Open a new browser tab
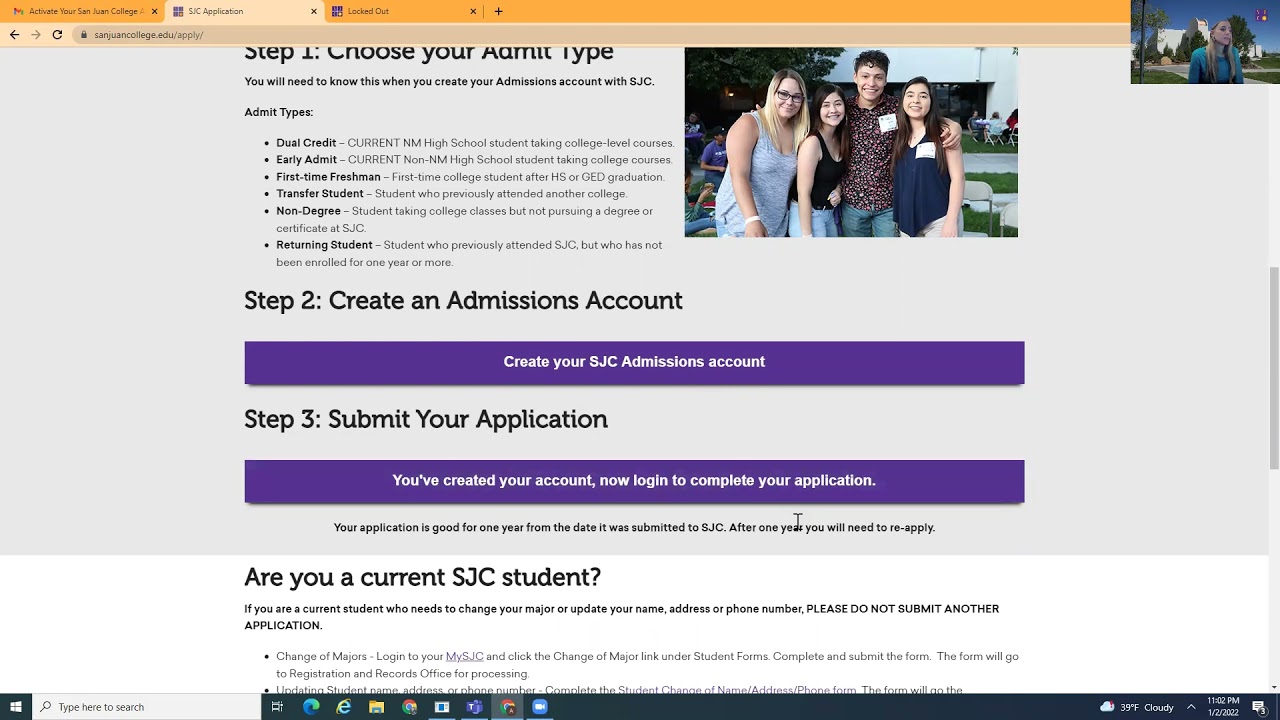This screenshot has height=720, width=1280. pos(498,11)
